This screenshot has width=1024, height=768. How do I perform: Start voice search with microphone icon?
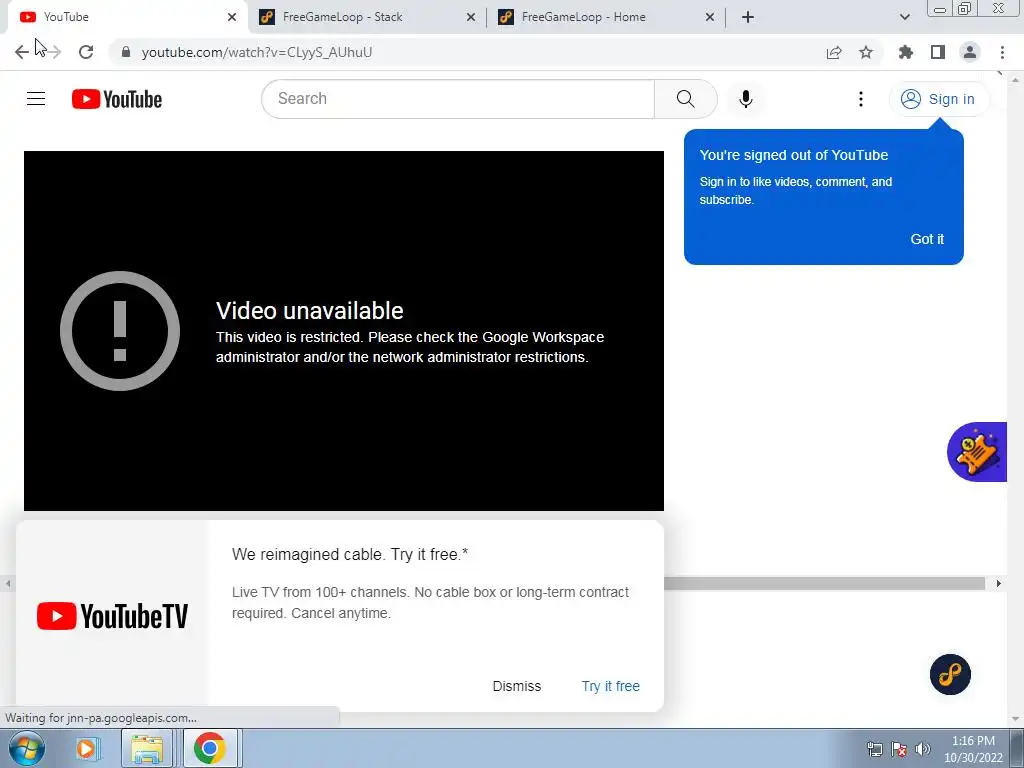point(745,99)
